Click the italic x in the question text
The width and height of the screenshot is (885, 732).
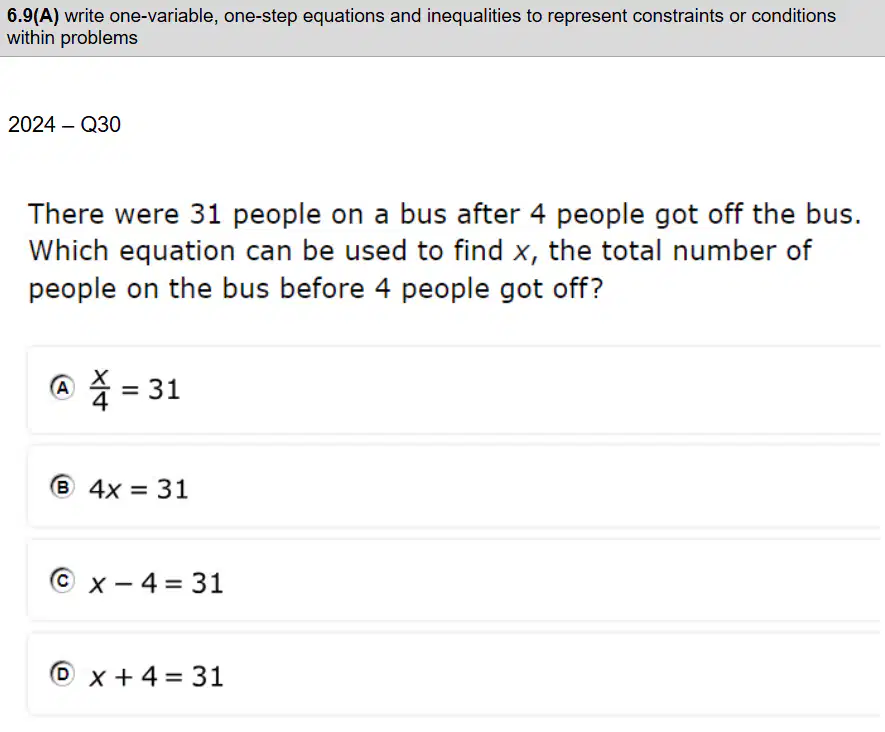522,252
